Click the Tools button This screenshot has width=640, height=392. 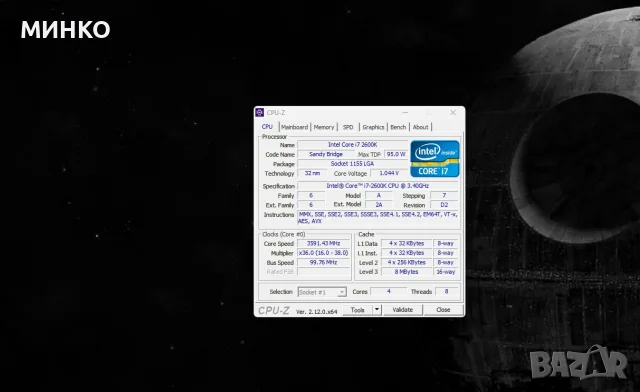[358, 310]
